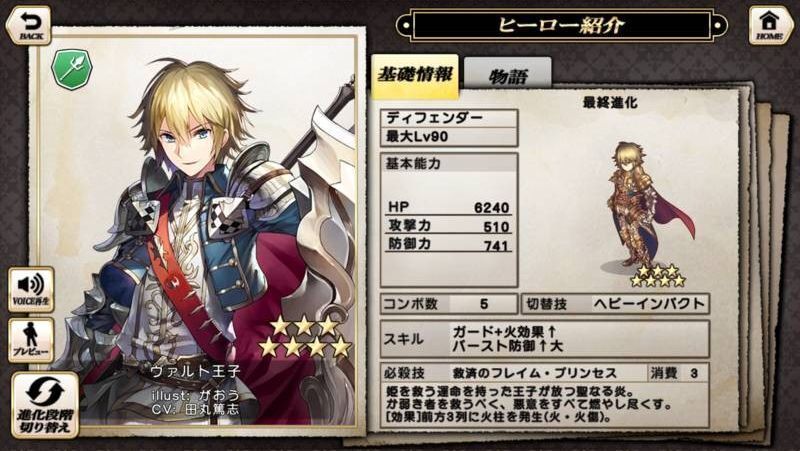
Task: Go back with the BACK arrow button
Action: click(x=29, y=25)
